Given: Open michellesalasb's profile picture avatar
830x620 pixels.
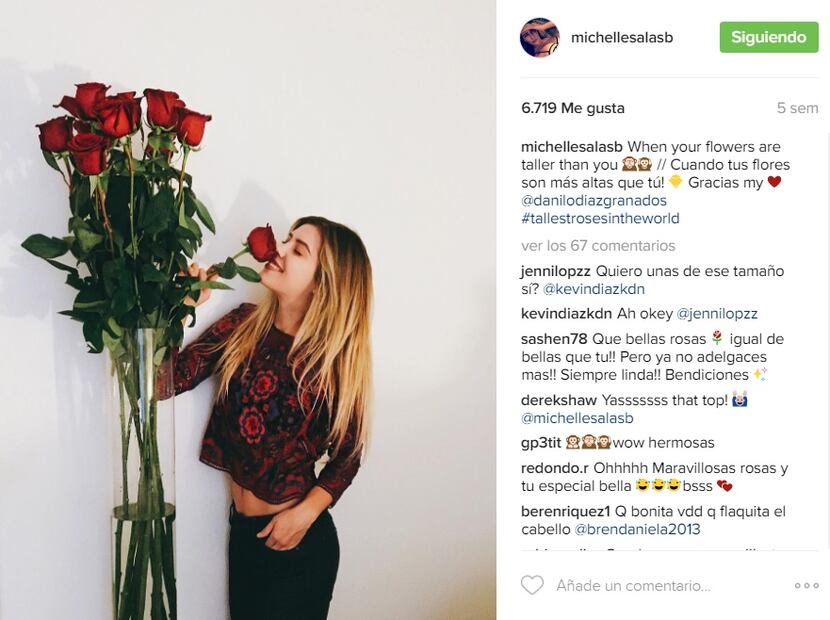Looking at the screenshot, I should coord(540,37).
